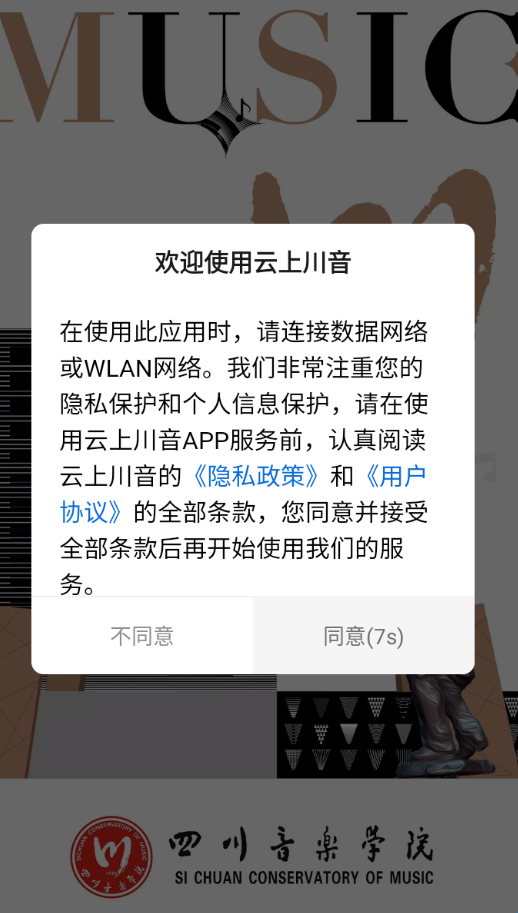
Task: Click the SI CHUAN CONSERVATORY OF MUSIC text
Action: 303,877
